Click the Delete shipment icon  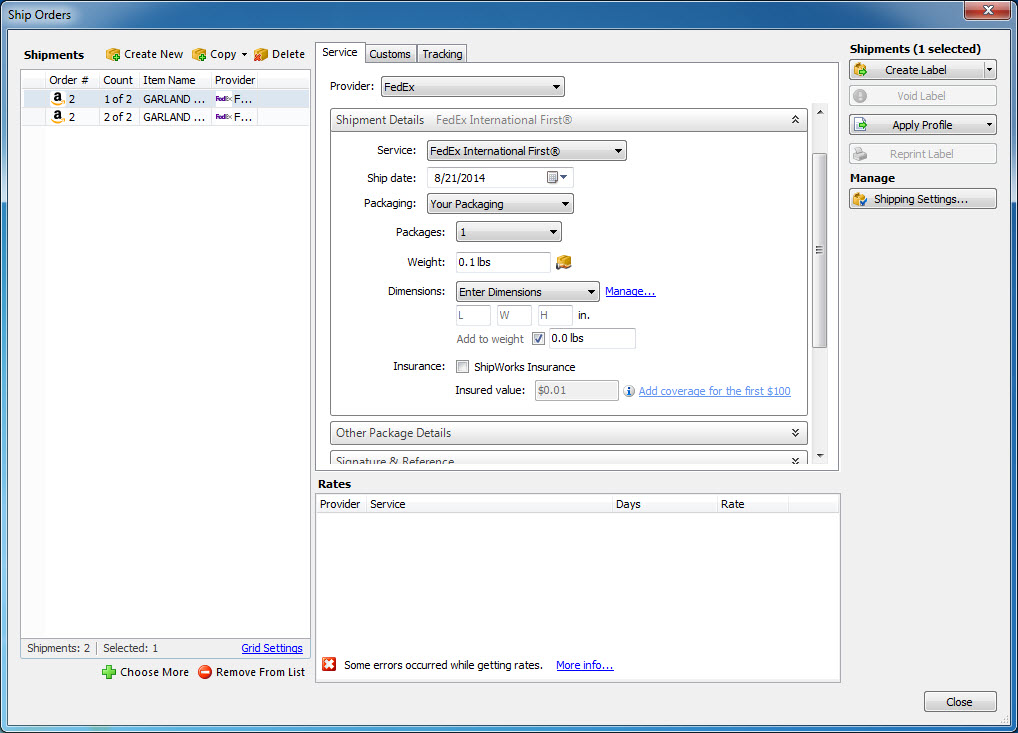click(261, 54)
